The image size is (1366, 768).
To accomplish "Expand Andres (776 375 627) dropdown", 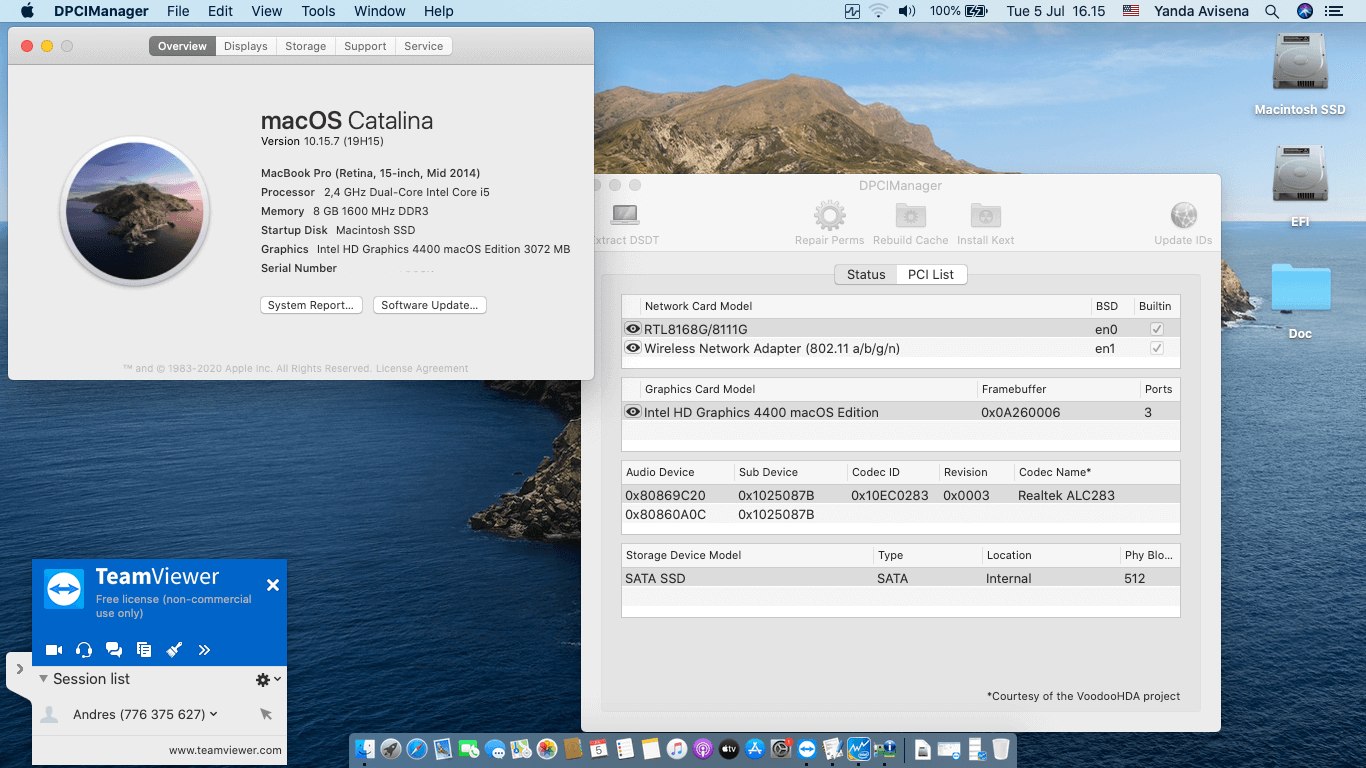I will tap(214, 714).
